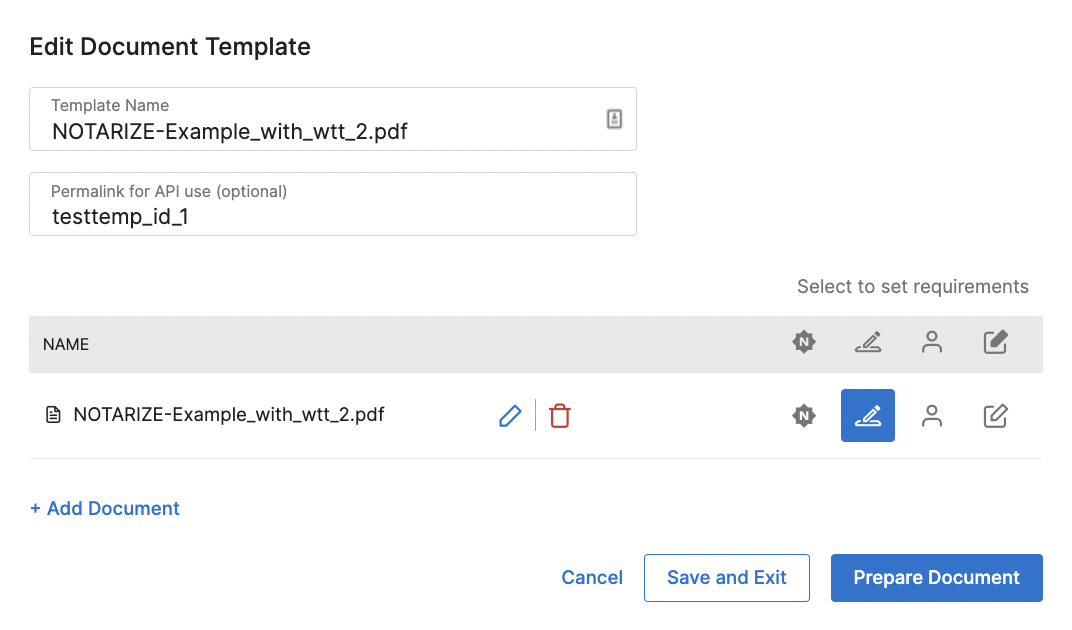The width and height of the screenshot is (1072, 630).
Task: Click the person icon in the table header
Action: click(932, 343)
